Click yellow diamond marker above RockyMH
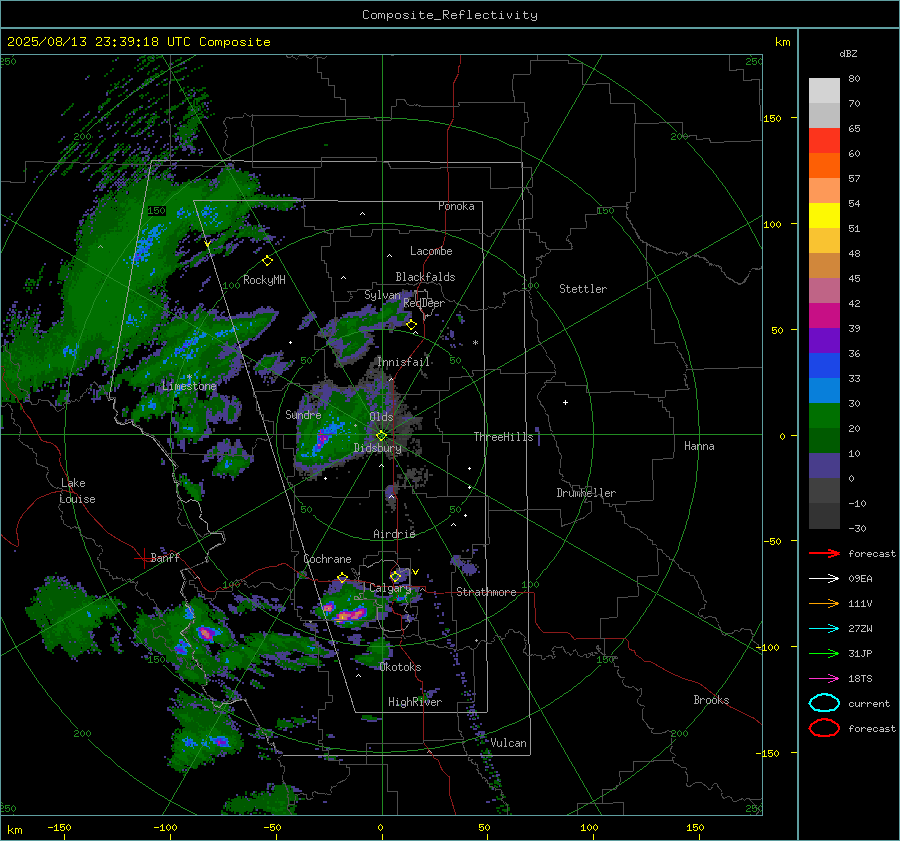 tap(267, 261)
